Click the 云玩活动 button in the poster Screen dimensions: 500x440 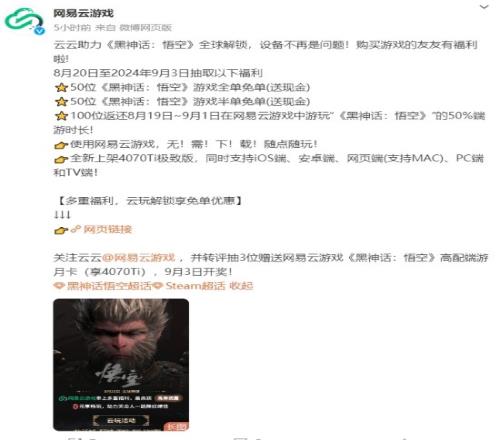click(x=121, y=420)
